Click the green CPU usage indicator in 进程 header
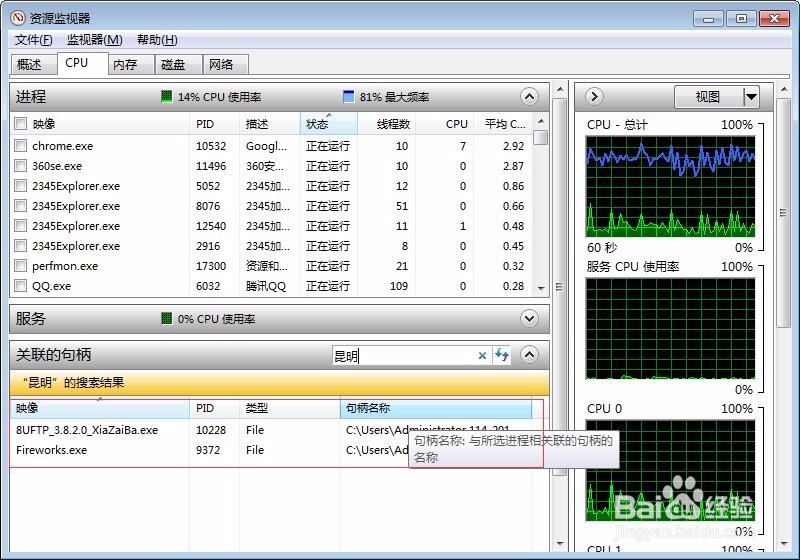This screenshot has width=800, height=560. tap(166, 96)
